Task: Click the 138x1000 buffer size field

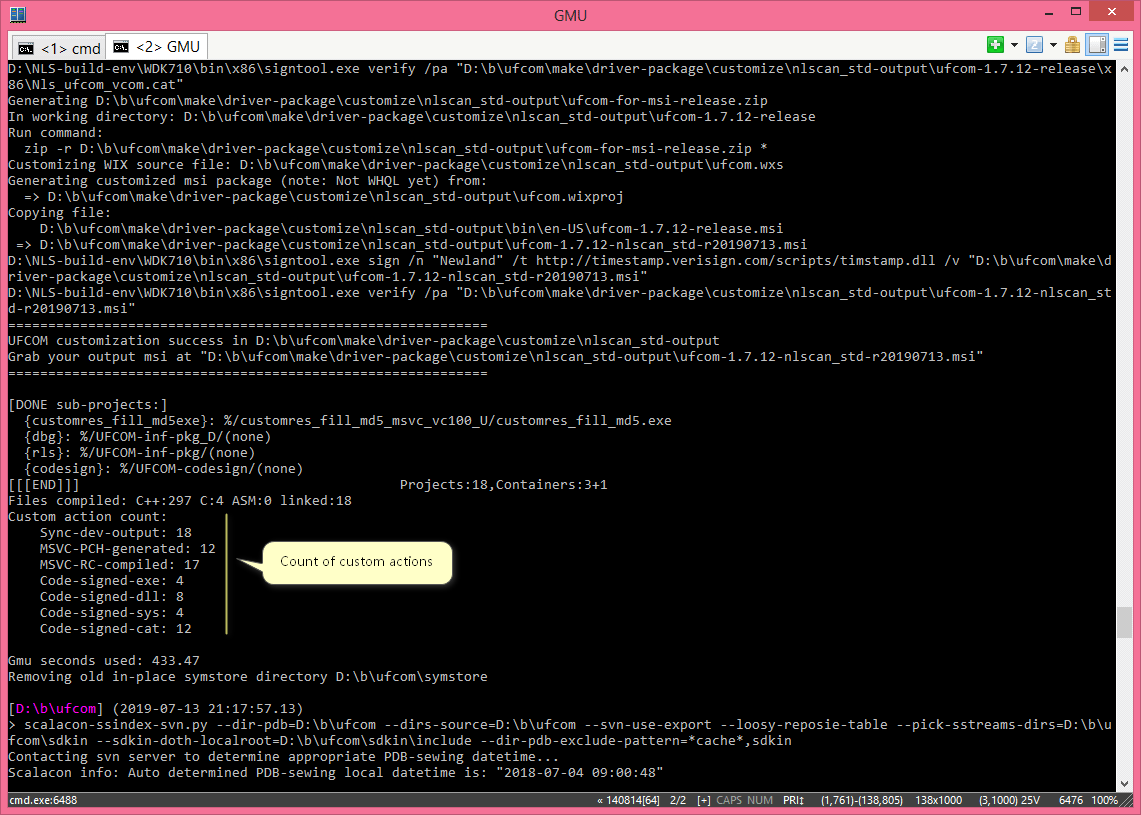Action: point(939,800)
